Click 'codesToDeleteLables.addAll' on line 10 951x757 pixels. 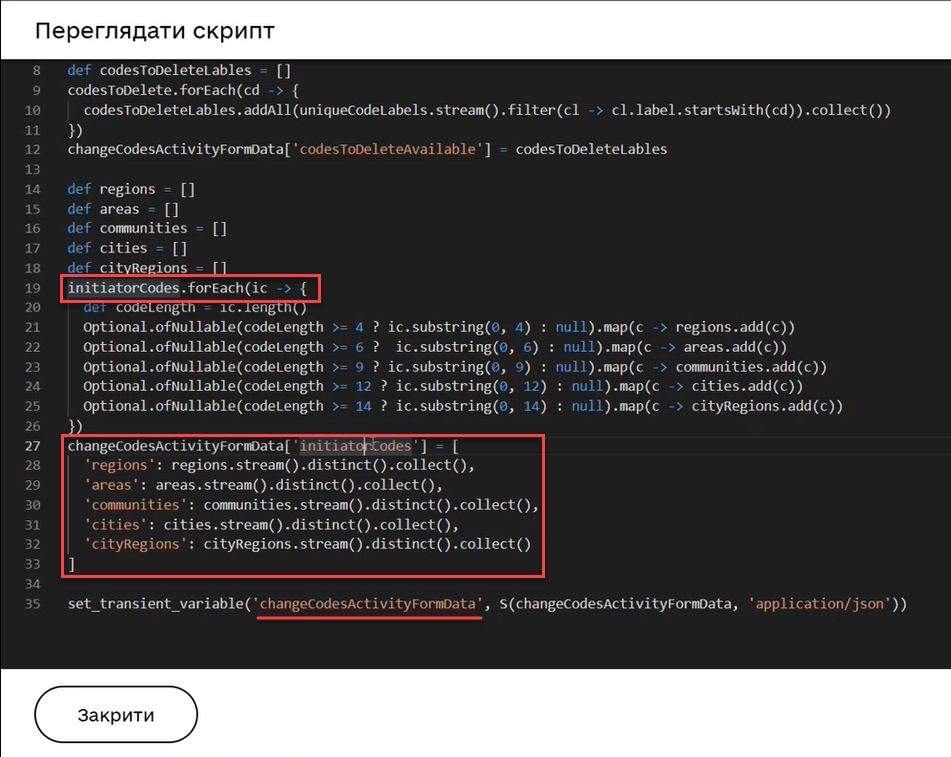tap(187, 110)
